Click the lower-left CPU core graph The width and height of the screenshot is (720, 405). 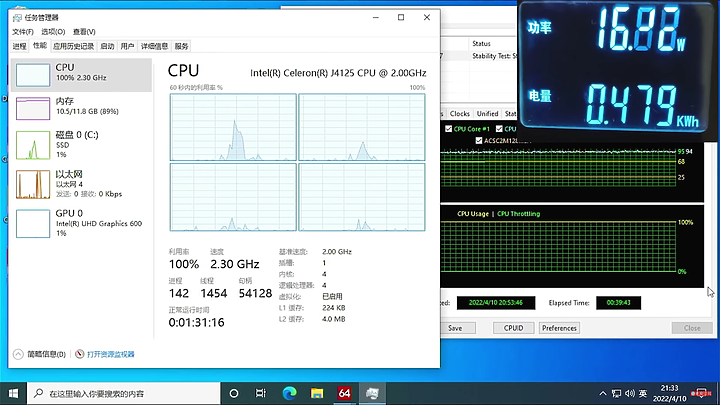click(x=233, y=197)
